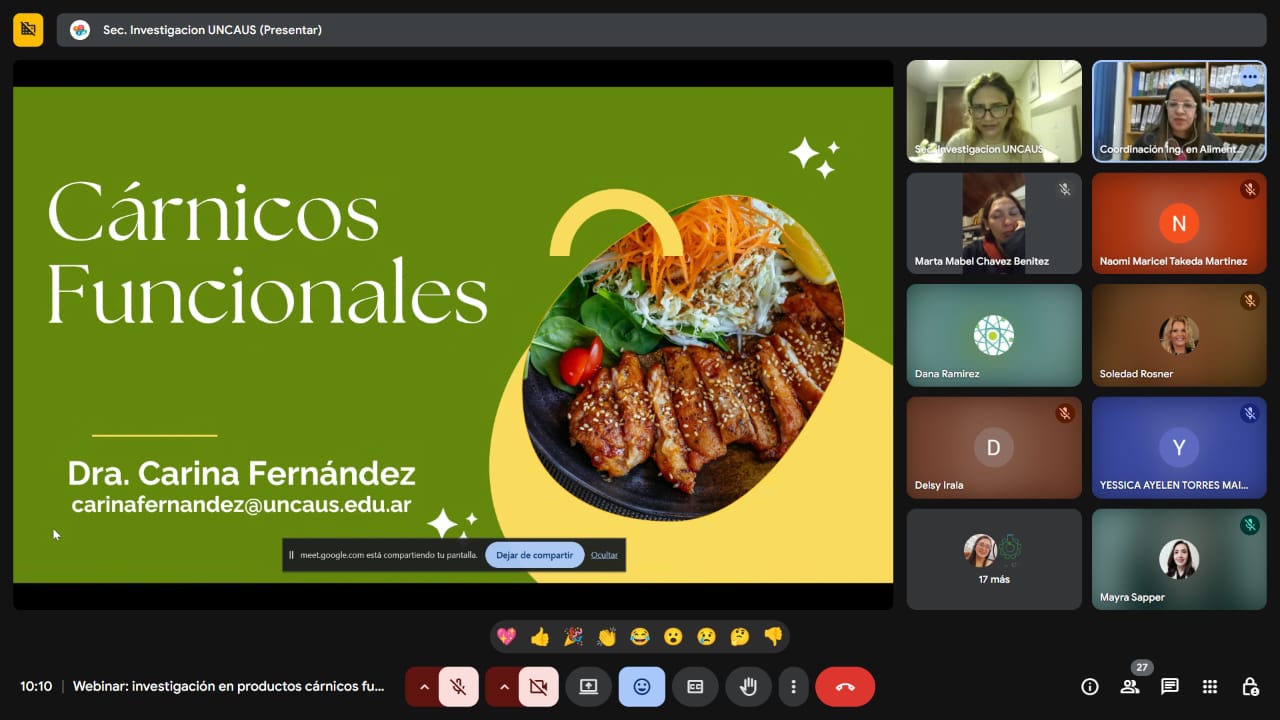Select Soledad Rosner participant tile

[1179, 335]
